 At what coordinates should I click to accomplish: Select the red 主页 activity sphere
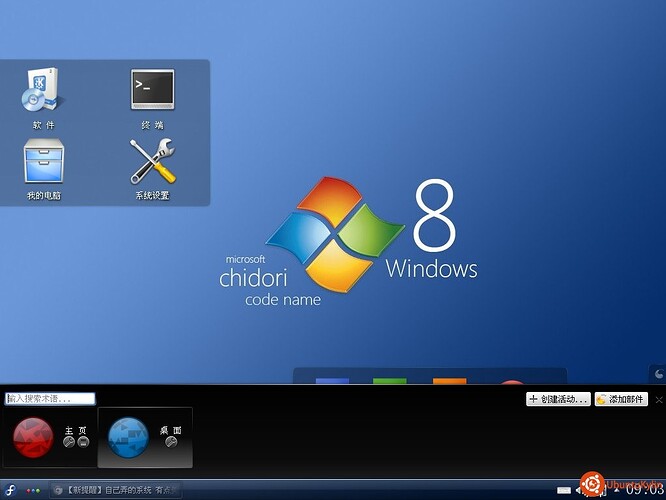33,438
